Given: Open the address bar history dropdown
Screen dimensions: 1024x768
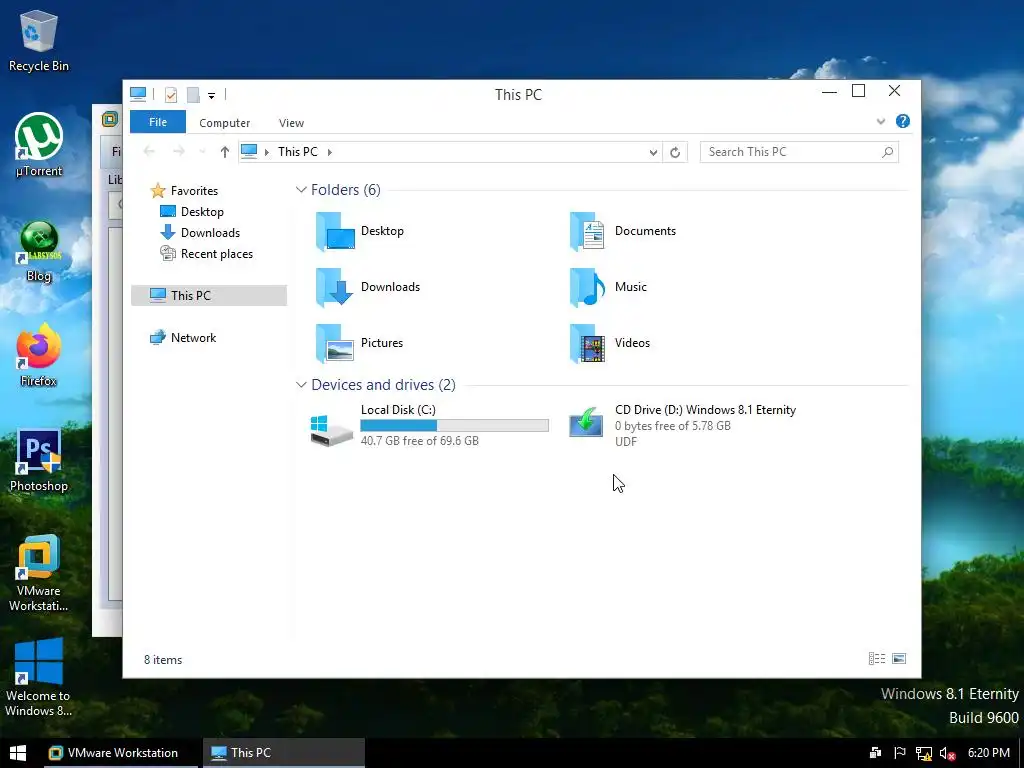Looking at the screenshot, I should pos(653,152).
